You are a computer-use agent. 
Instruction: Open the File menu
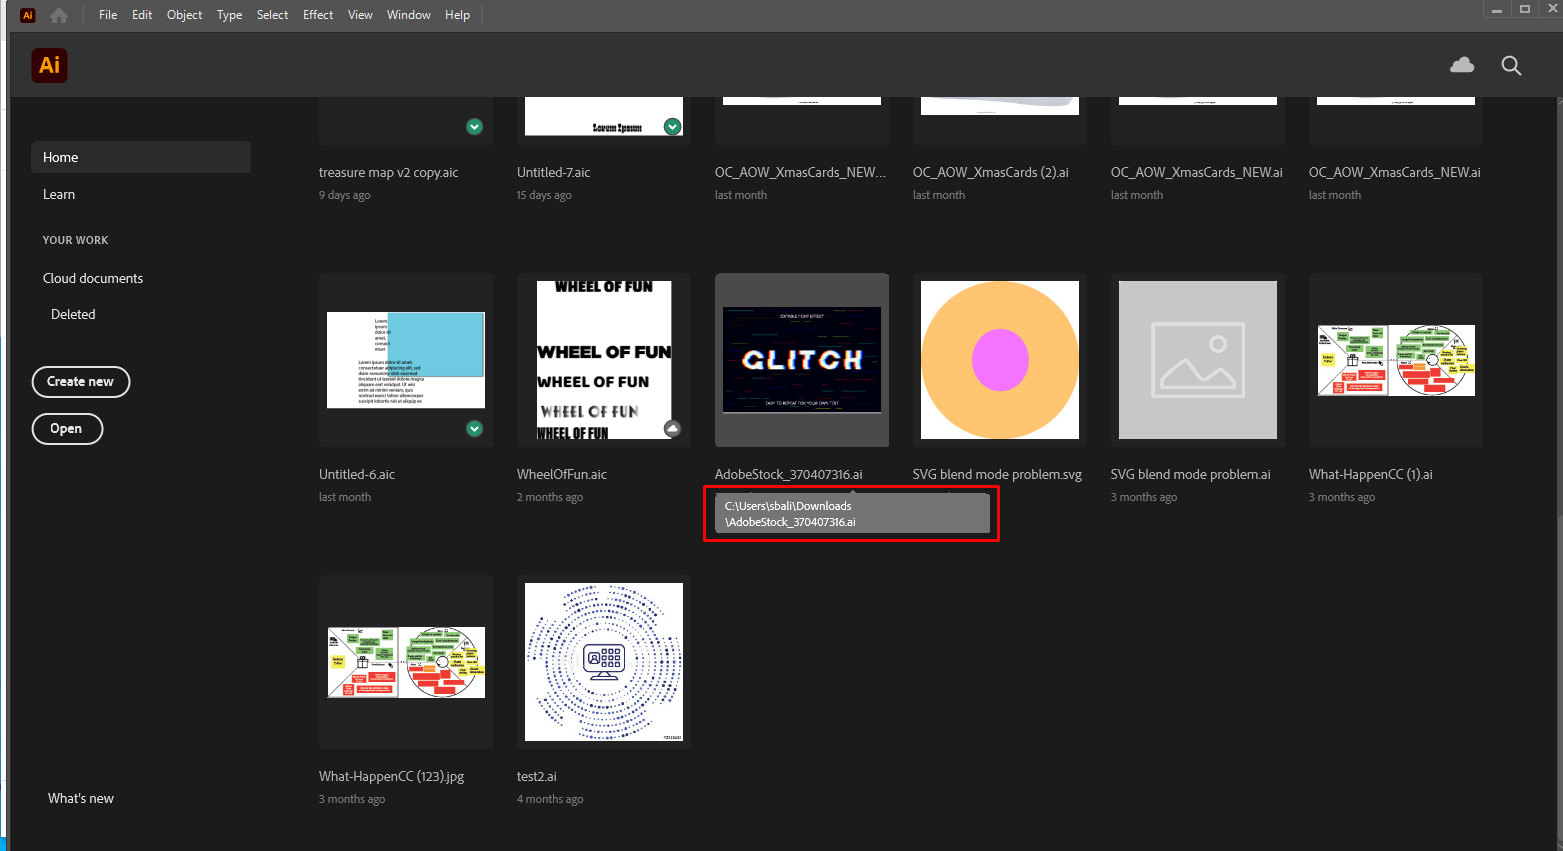point(107,15)
